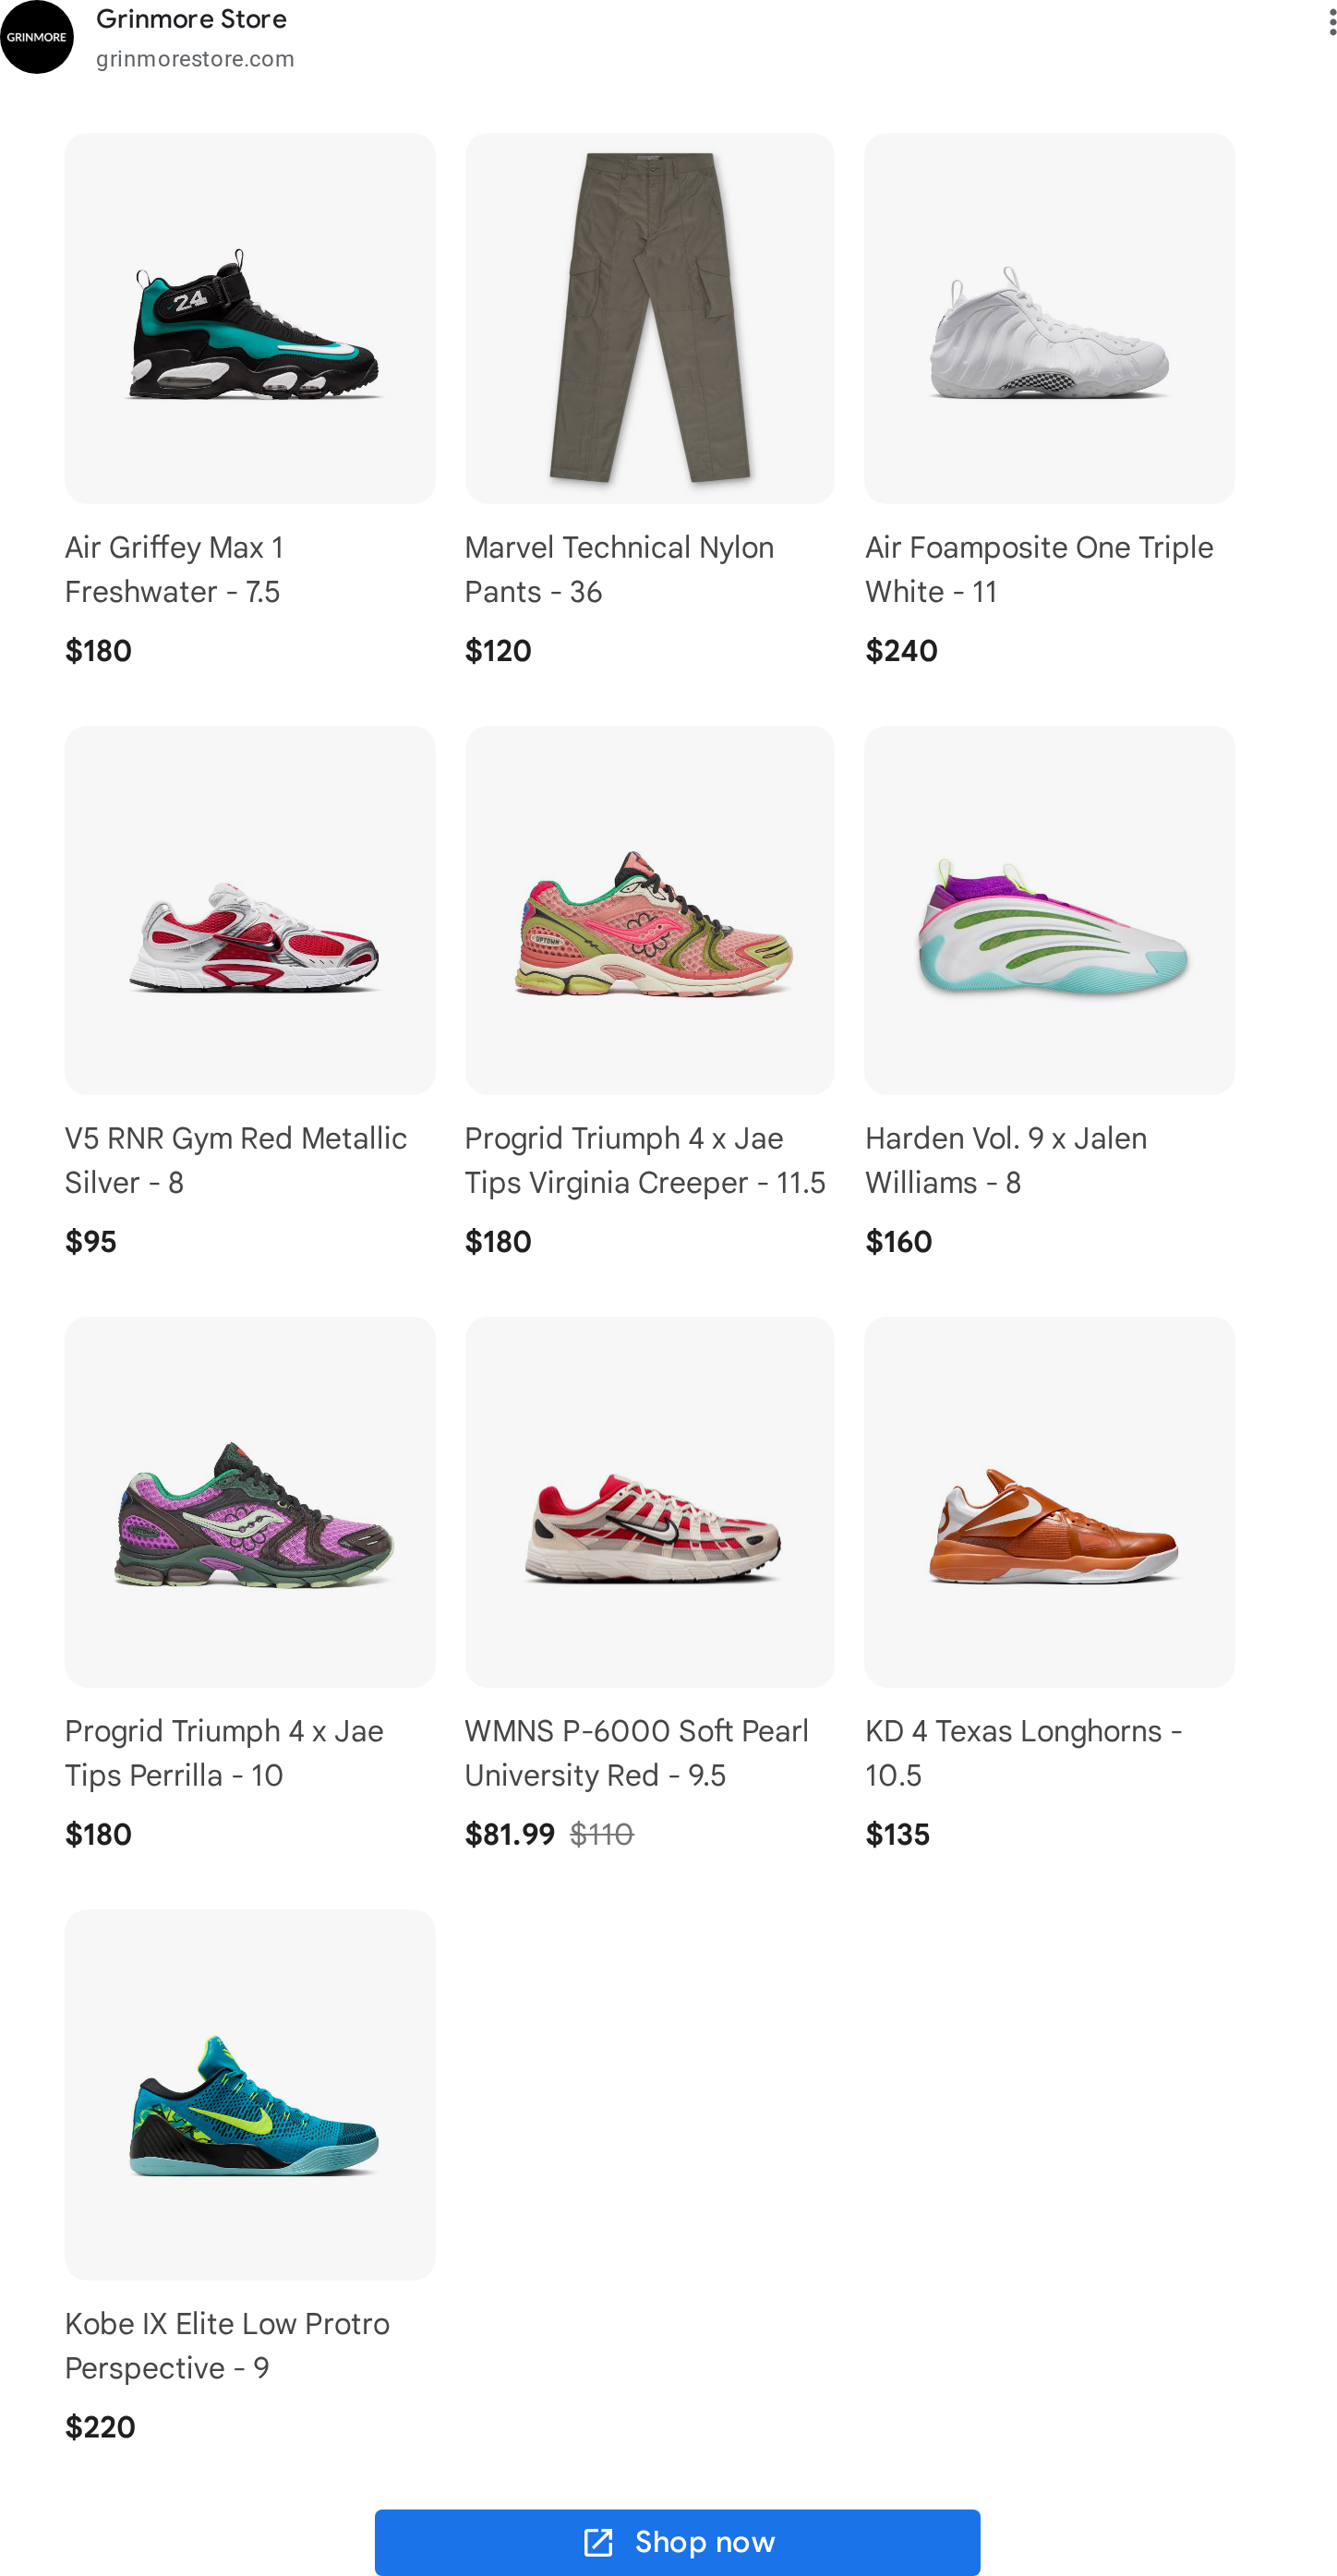
Task: Open the Progrid Triumph 4 Perrilla shoe image
Action: pyautogui.click(x=250, y=1502)
